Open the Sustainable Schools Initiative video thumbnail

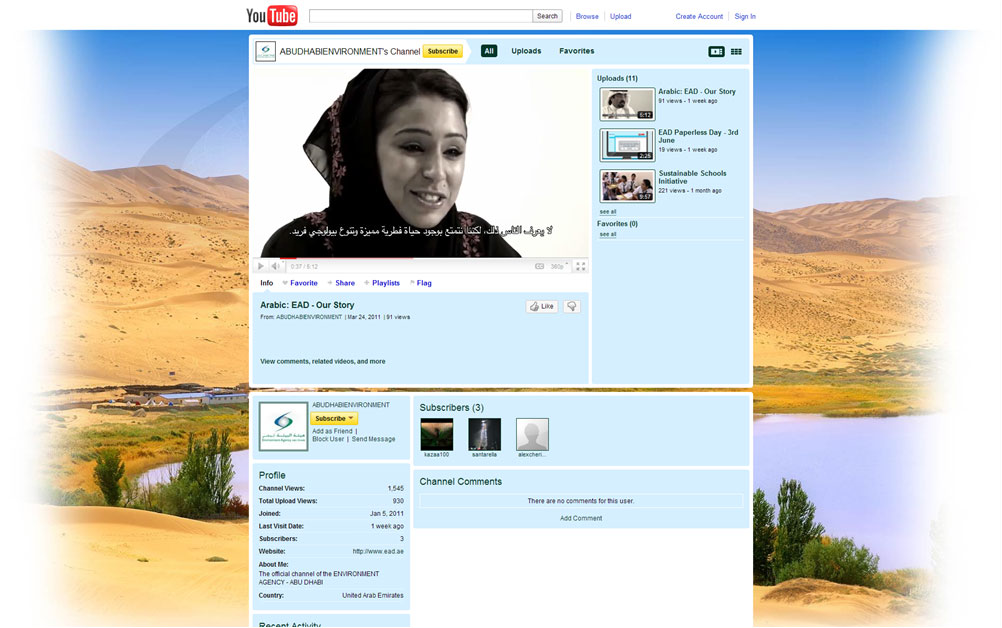[627, 186]
